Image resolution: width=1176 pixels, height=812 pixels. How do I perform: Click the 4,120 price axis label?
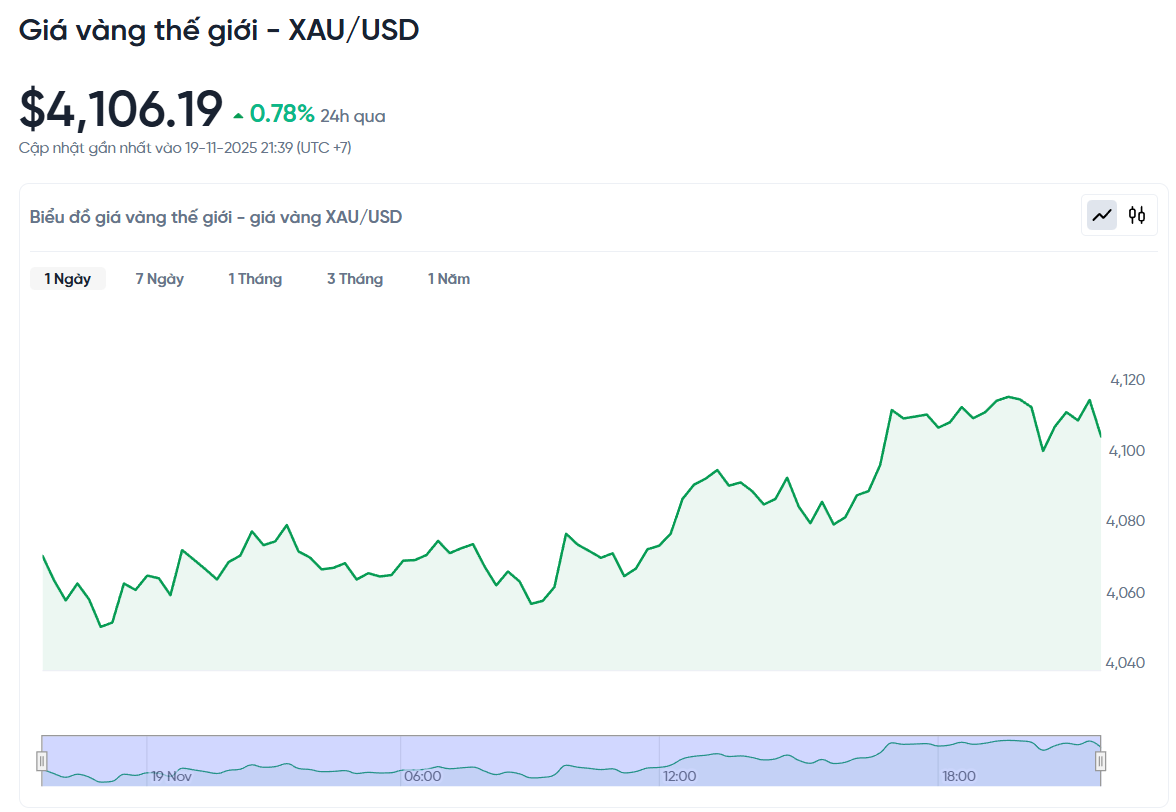pyautogui.click(x=1127, y=380)
